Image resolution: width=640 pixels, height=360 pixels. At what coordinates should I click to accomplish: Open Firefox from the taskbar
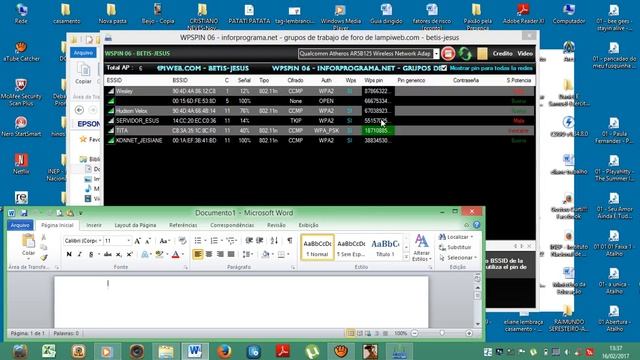(224, 351)
